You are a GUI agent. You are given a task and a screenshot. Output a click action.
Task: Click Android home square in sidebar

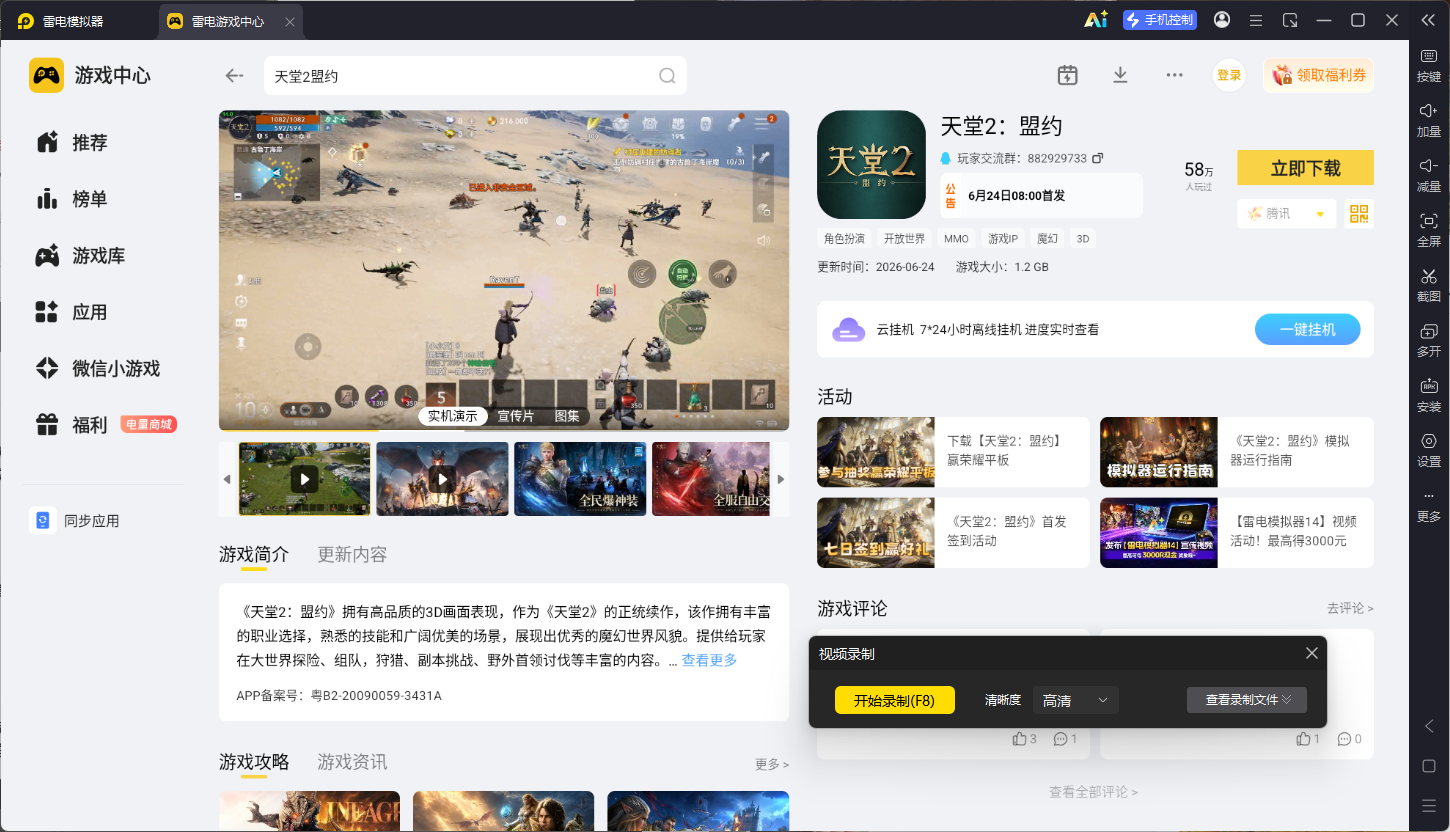[1429, 766]
